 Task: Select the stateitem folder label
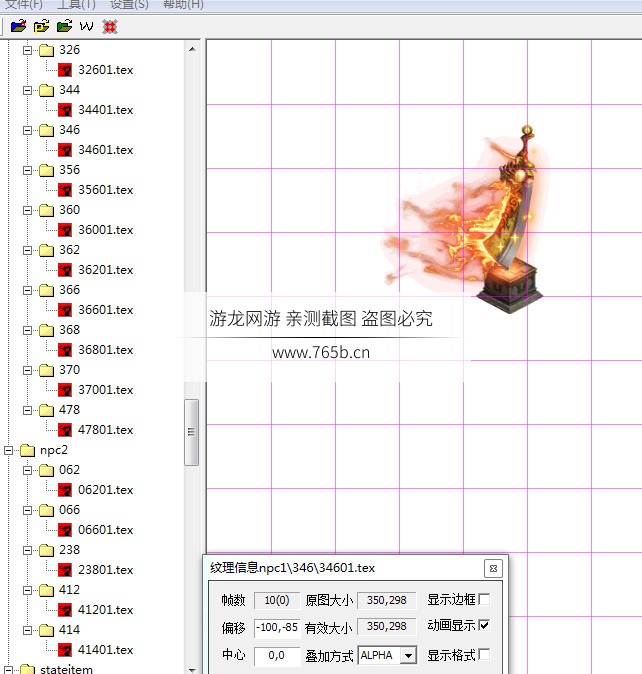66,669
